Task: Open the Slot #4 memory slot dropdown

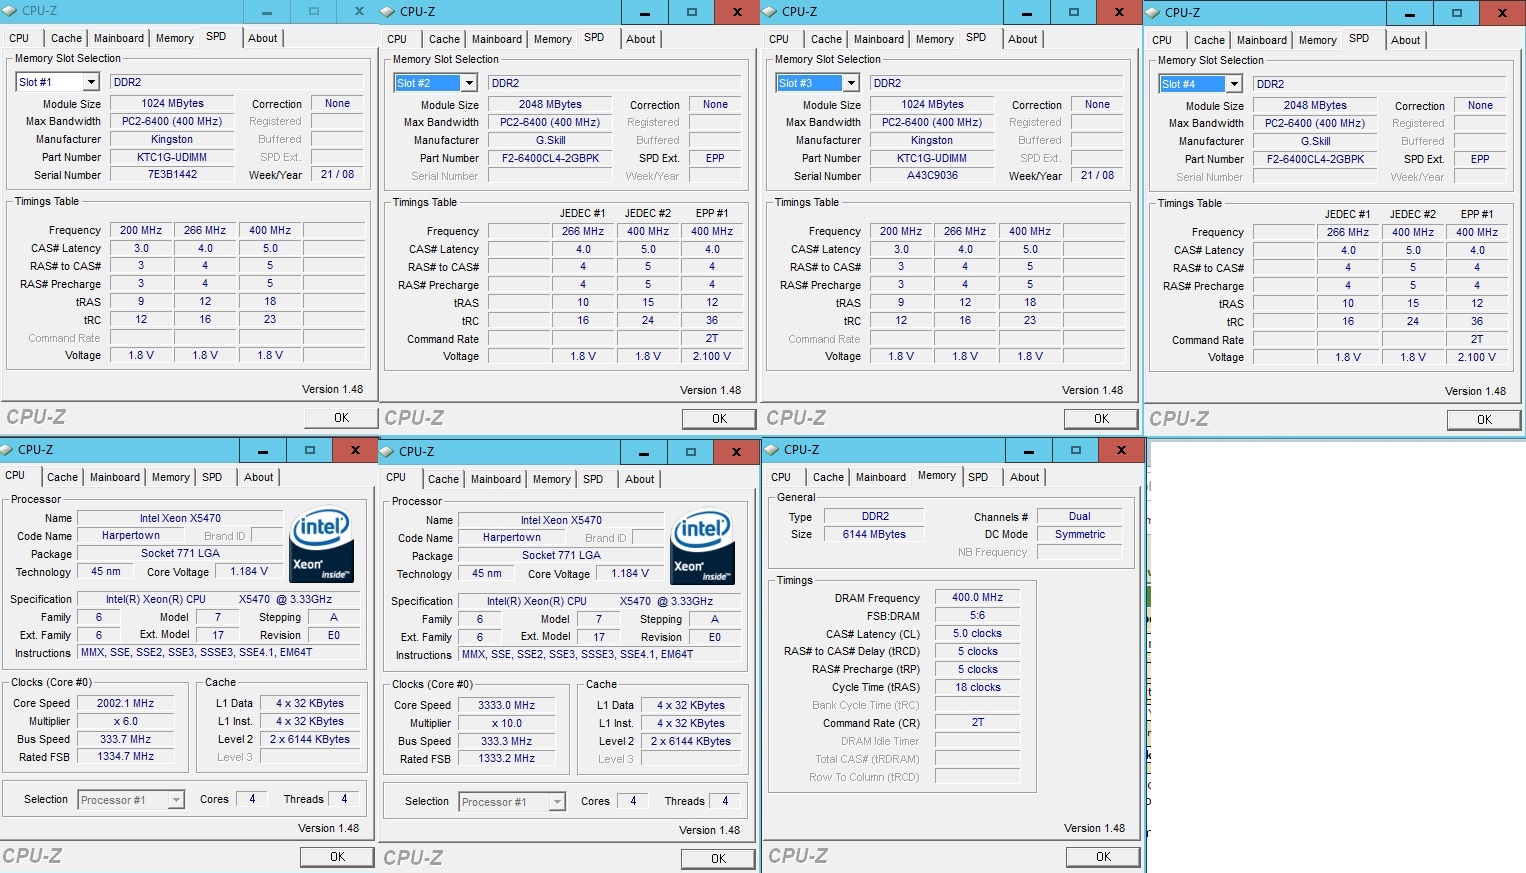Action: [x=1234, y=84]
